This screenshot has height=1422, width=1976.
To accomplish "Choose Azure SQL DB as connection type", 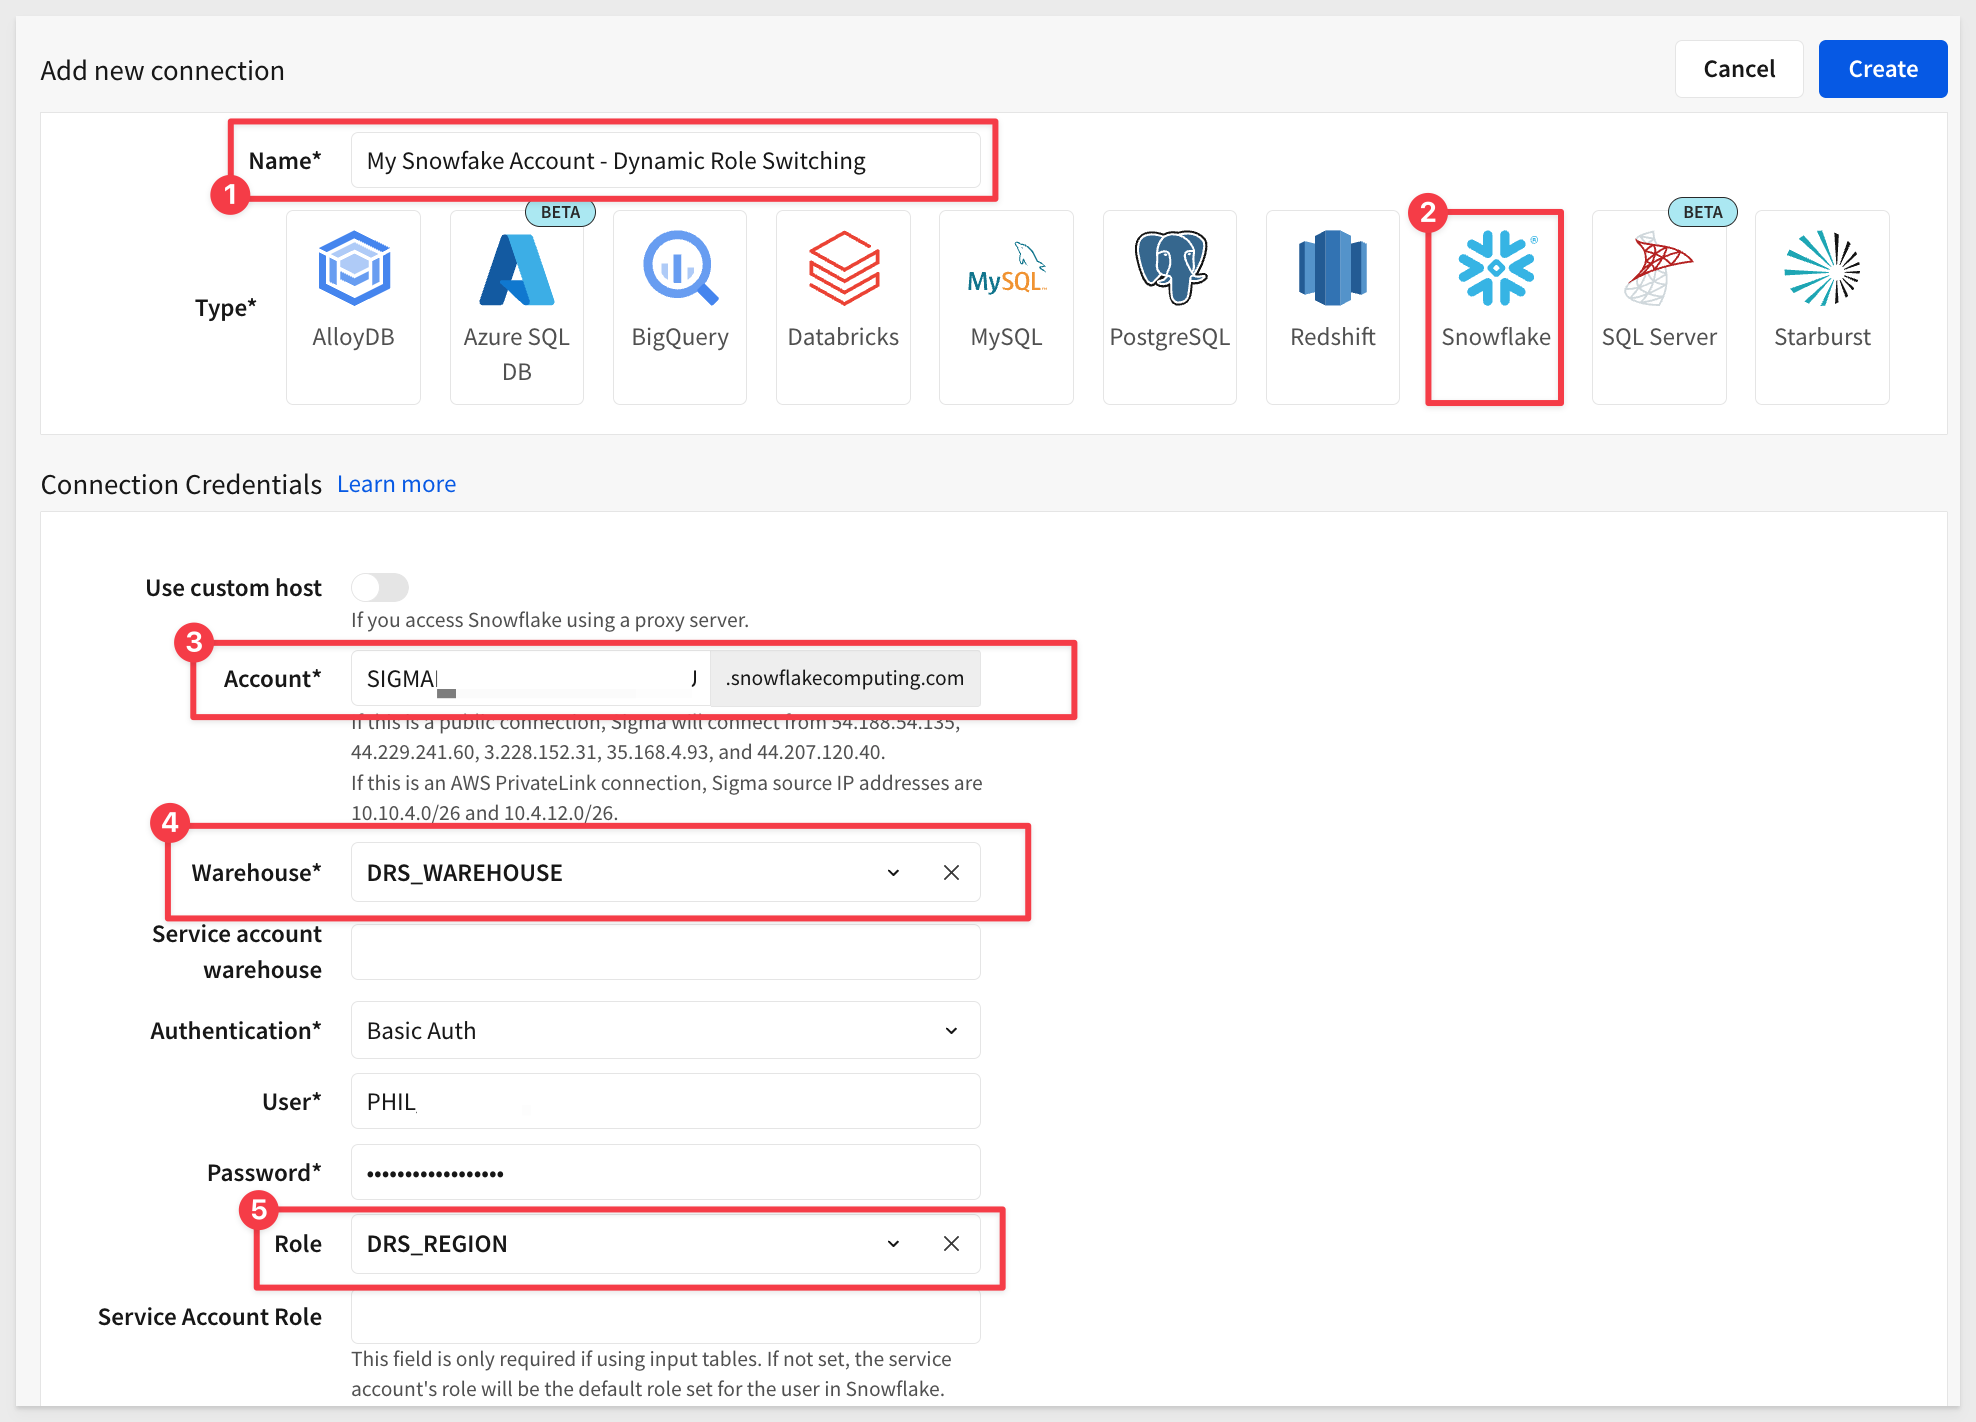I will click(517, 307).
